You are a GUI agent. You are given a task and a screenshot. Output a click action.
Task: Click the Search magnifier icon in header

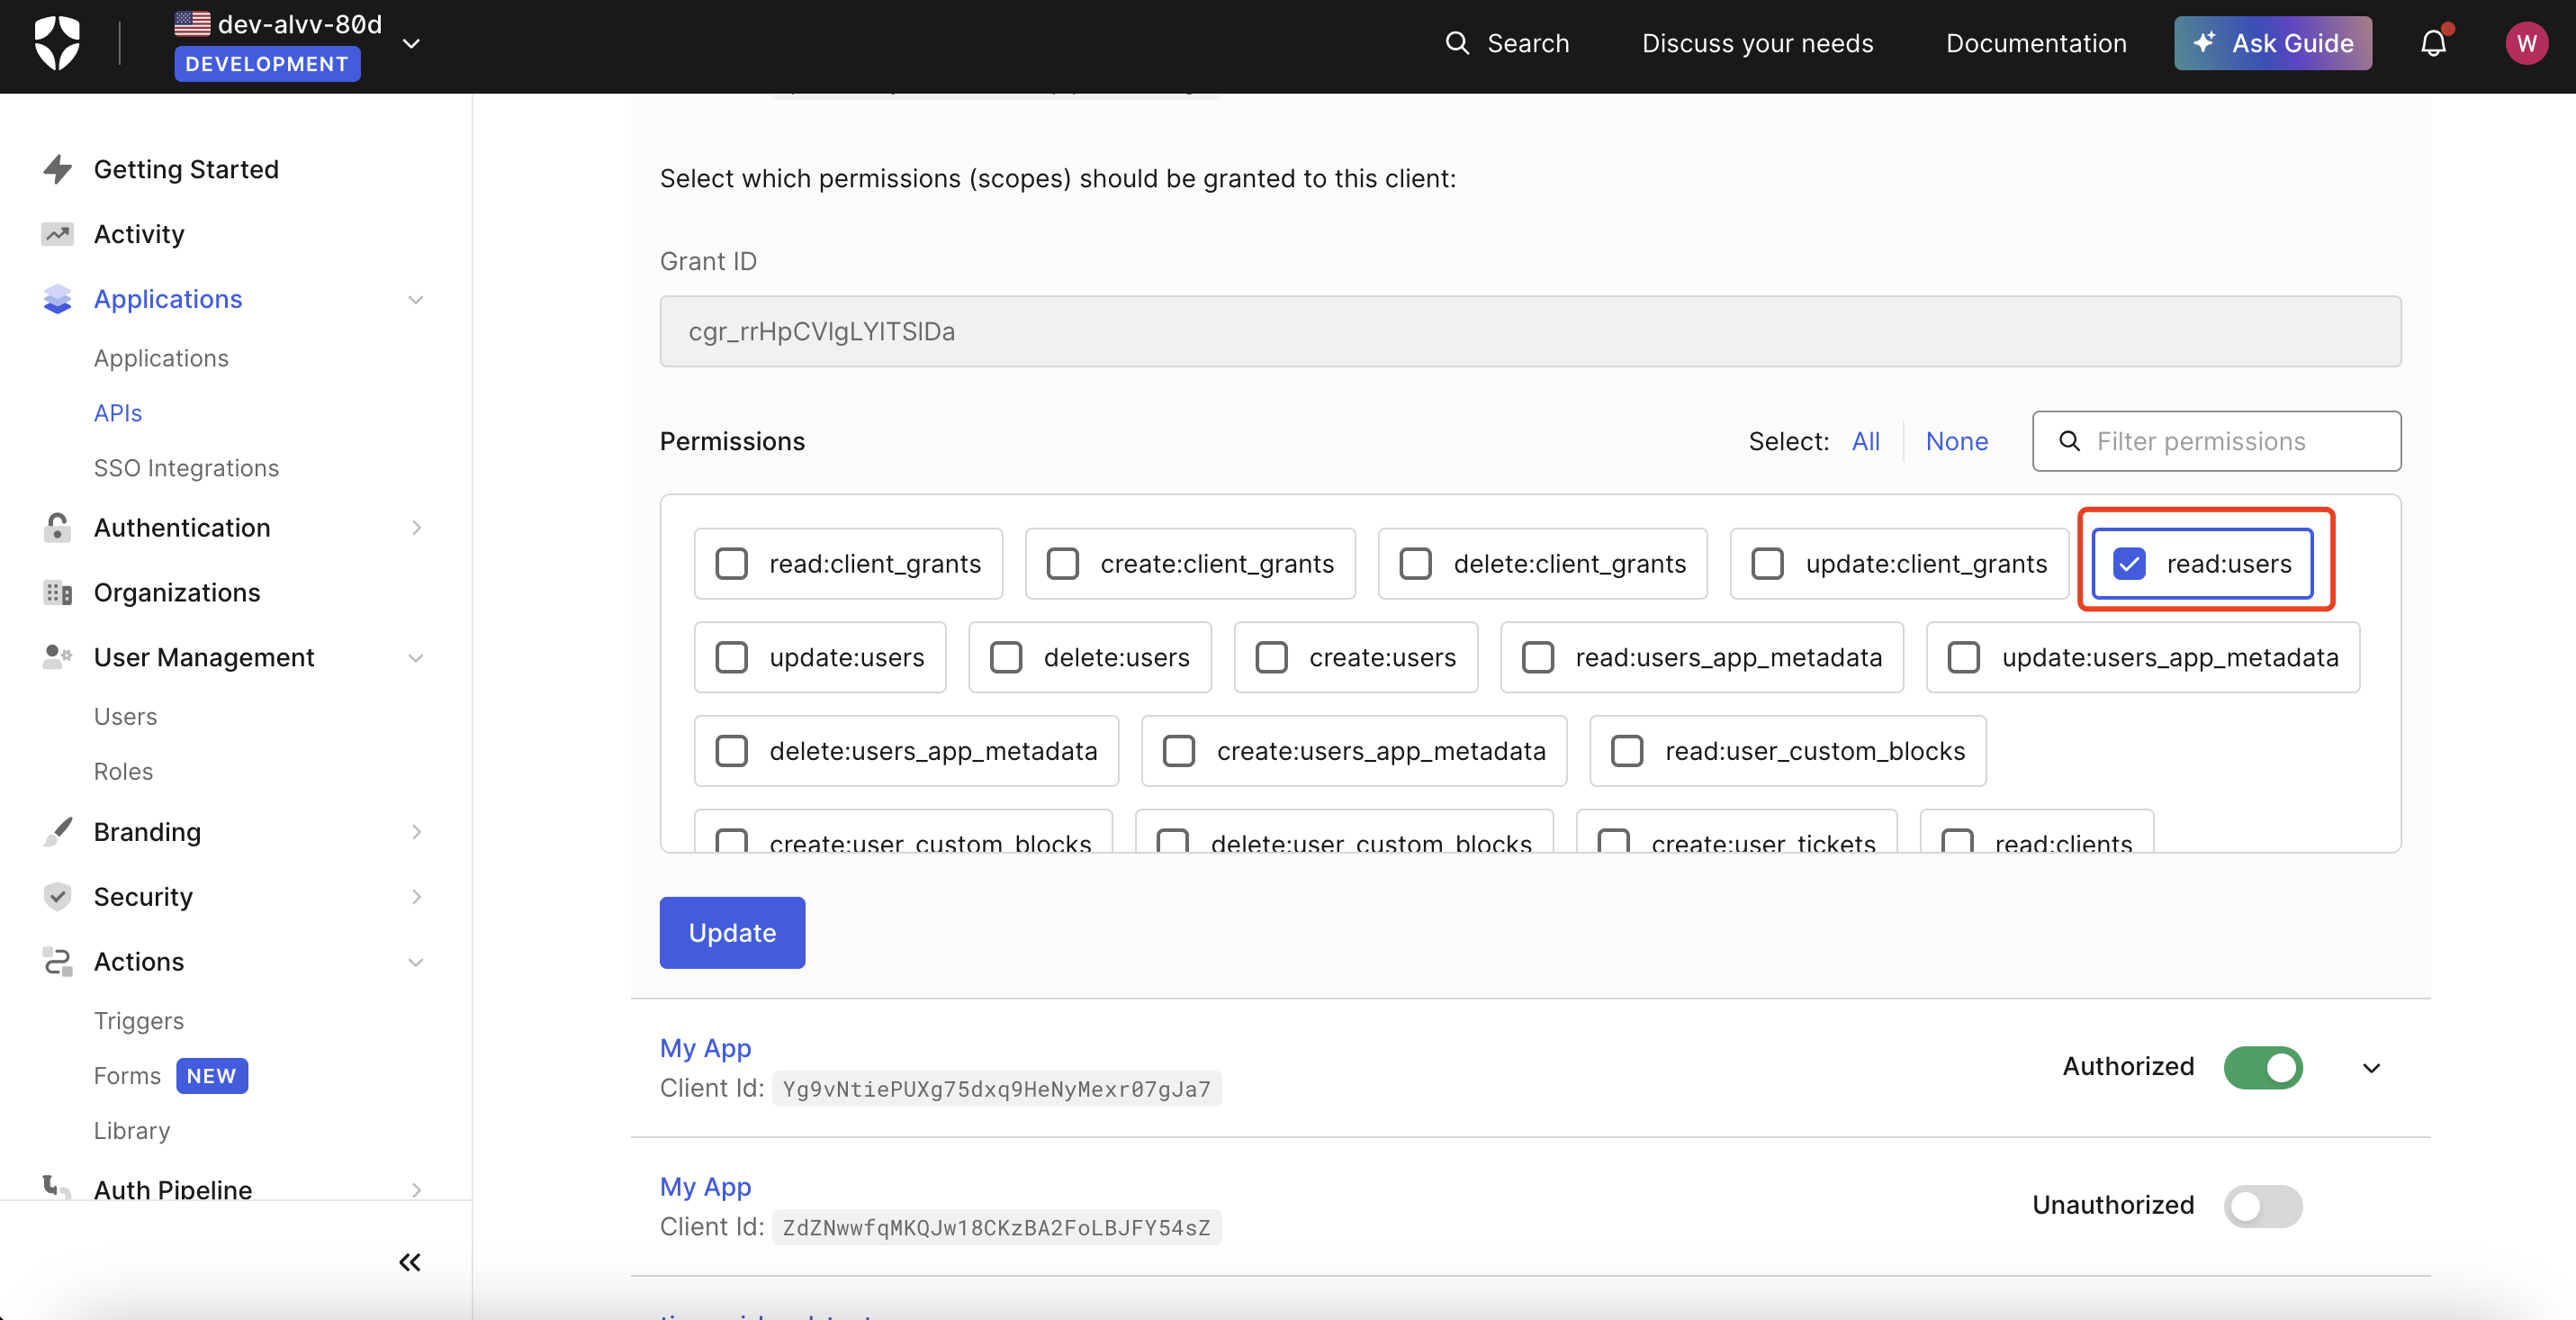click(1457, 43)
